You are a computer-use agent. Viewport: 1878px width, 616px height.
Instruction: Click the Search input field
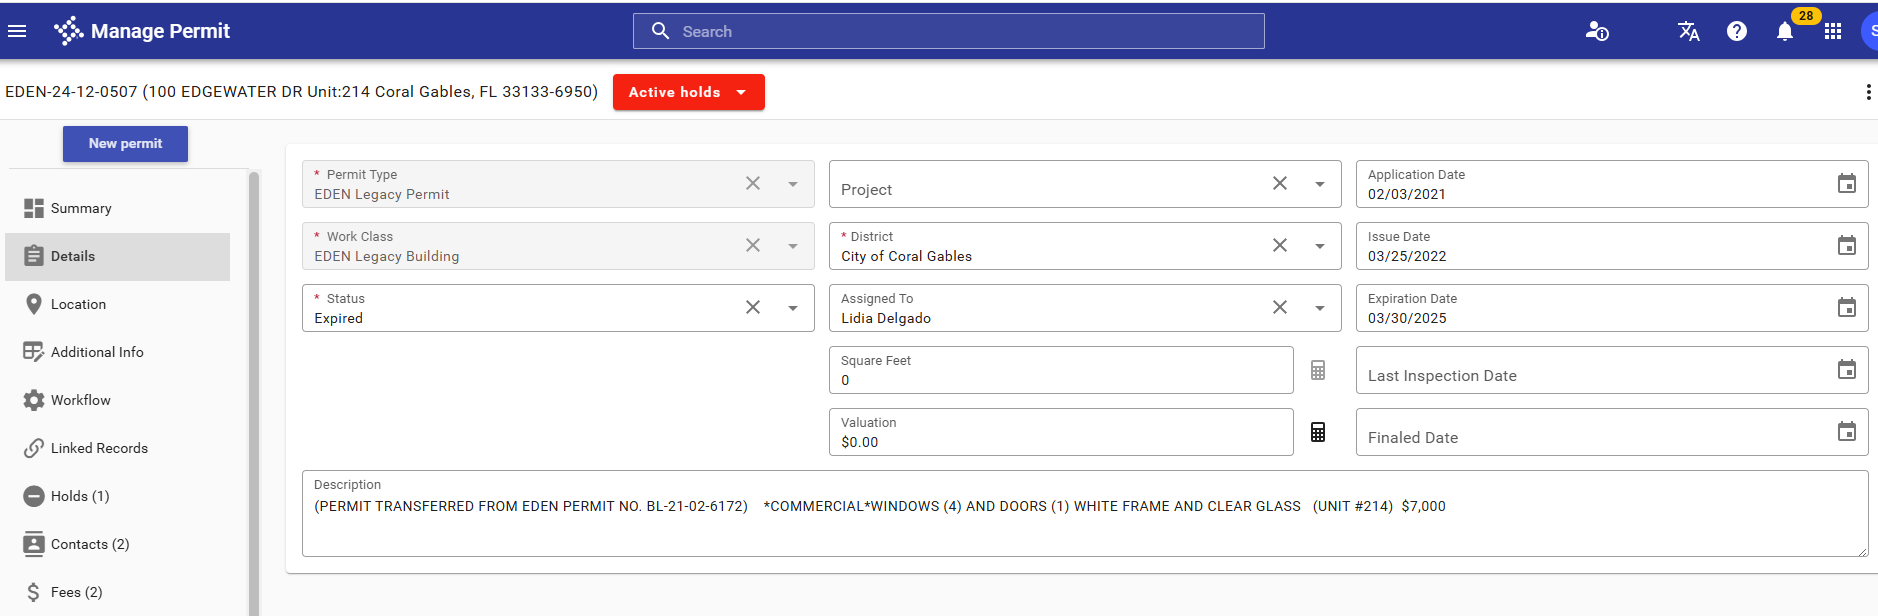coord(948,31)
